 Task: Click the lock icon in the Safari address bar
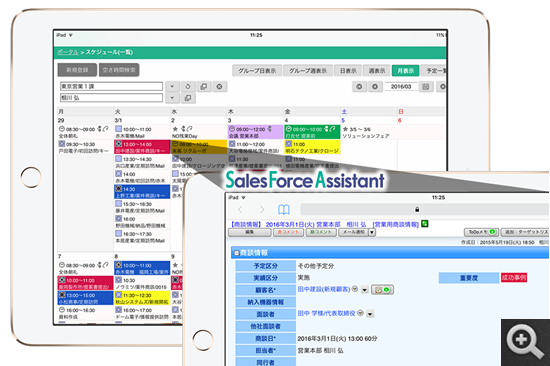pyautogui.click(x=417, y=209)
